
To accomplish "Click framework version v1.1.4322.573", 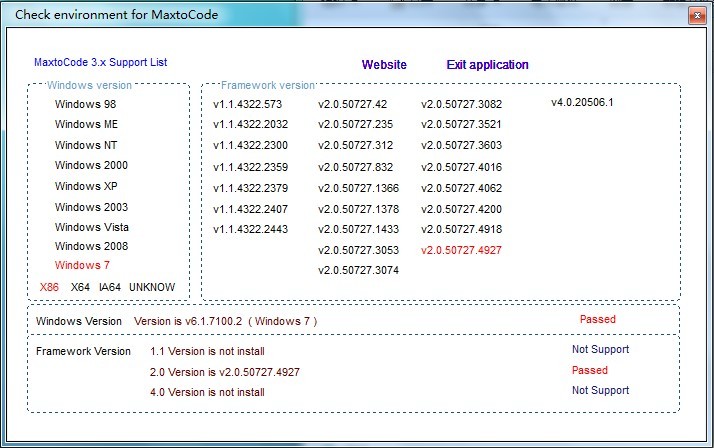I will tap(248, 104).
